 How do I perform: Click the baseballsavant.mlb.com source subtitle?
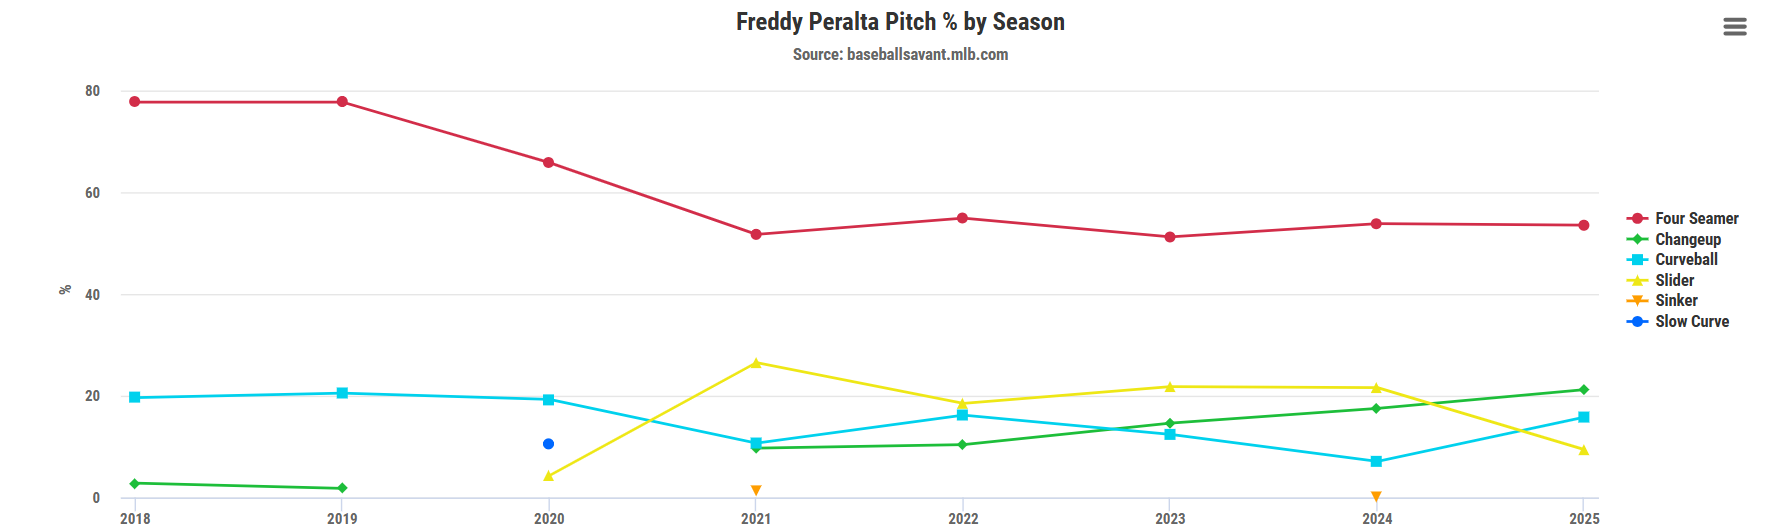click(900, 55)
